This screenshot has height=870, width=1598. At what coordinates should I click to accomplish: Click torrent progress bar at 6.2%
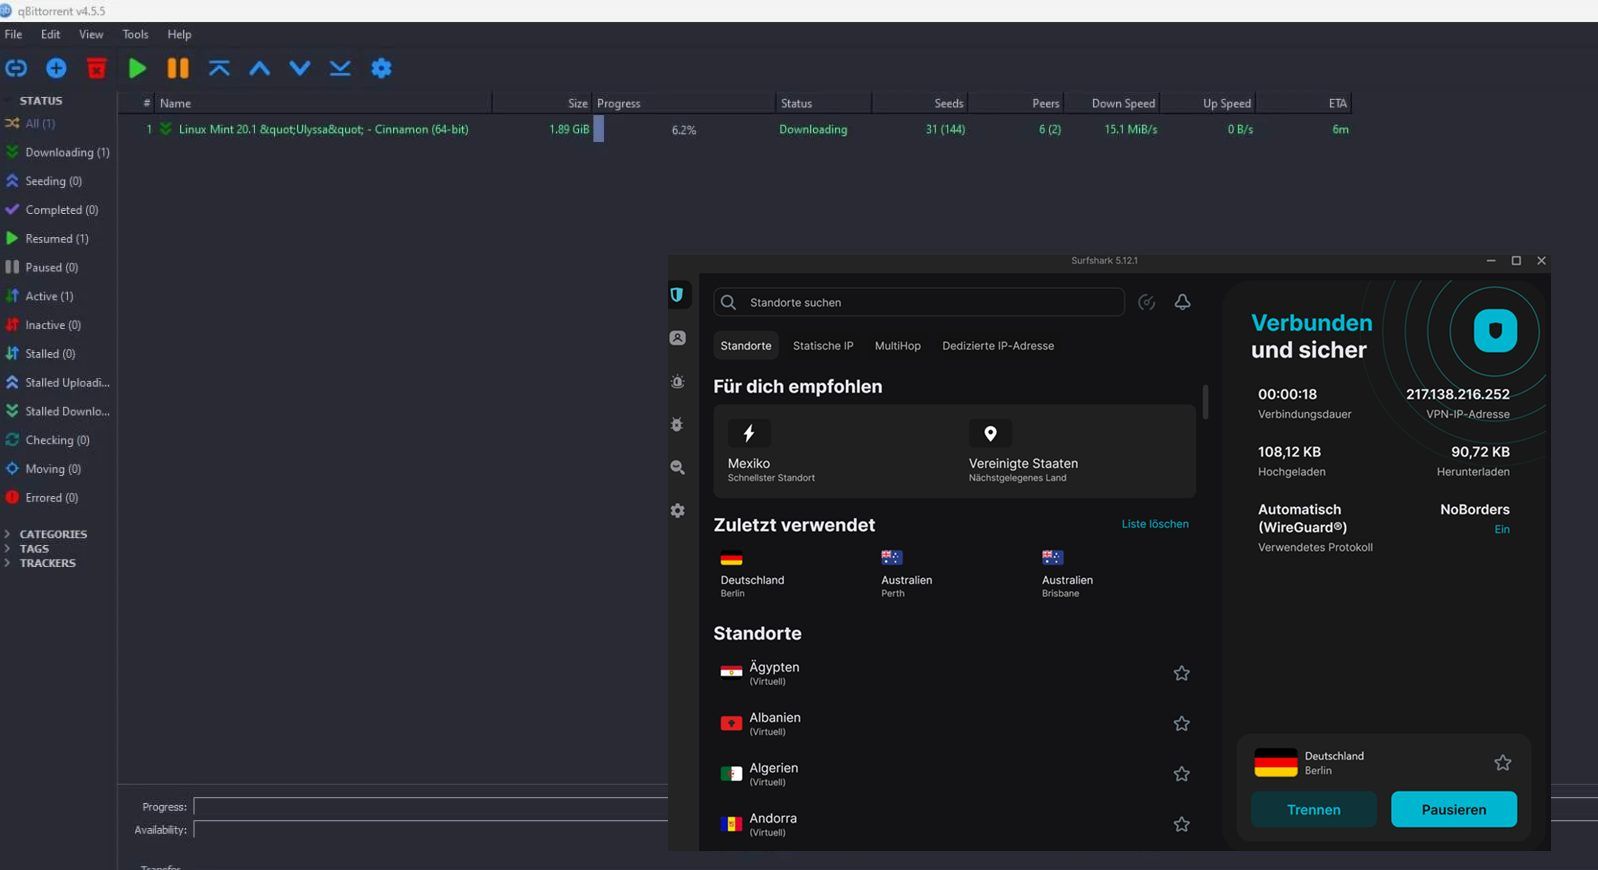pyautogui.click(x=683, y=129)
